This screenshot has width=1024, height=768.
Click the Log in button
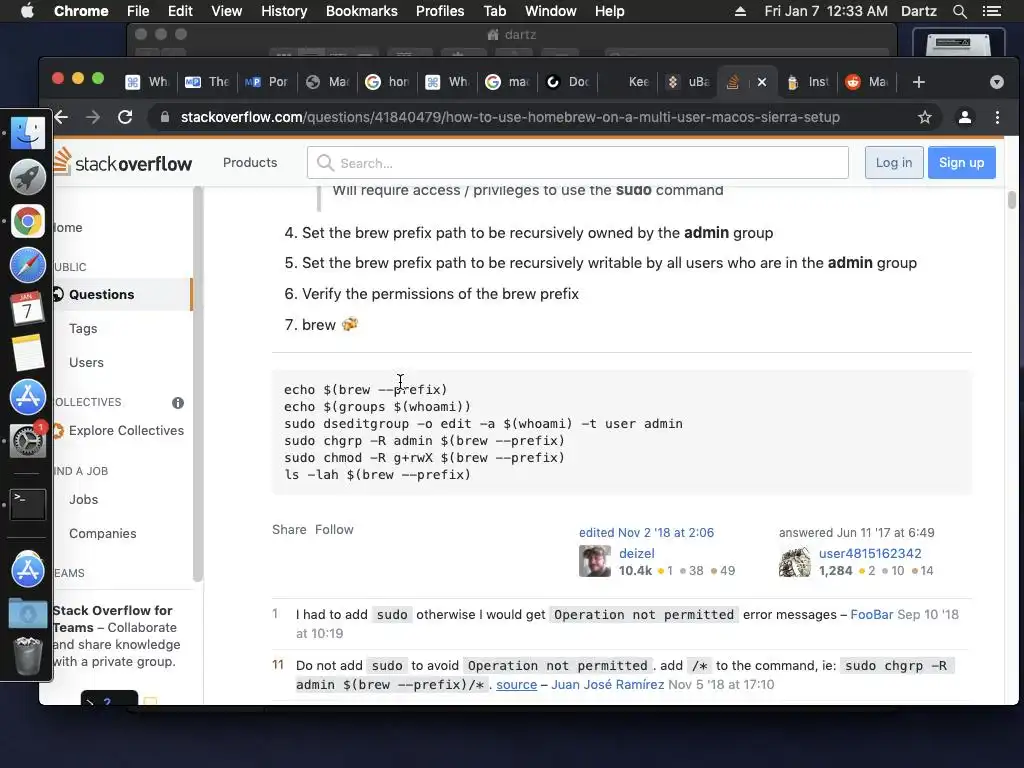894,163
